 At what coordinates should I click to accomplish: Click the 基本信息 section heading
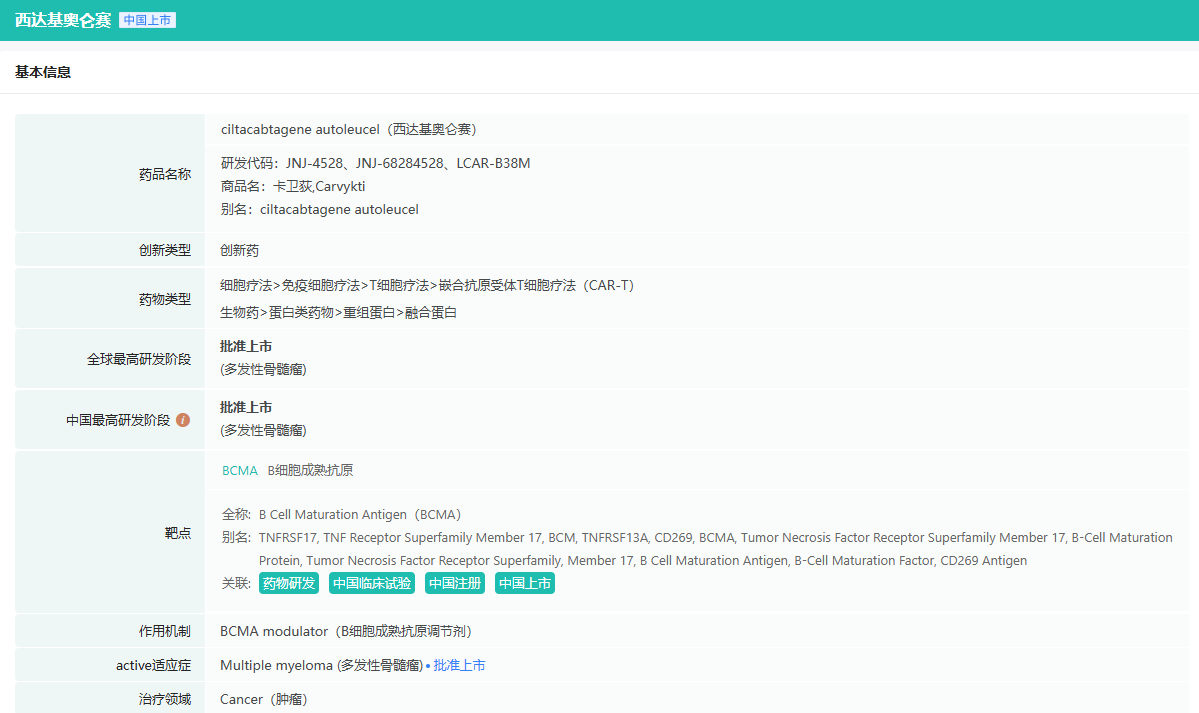(43, 72)
